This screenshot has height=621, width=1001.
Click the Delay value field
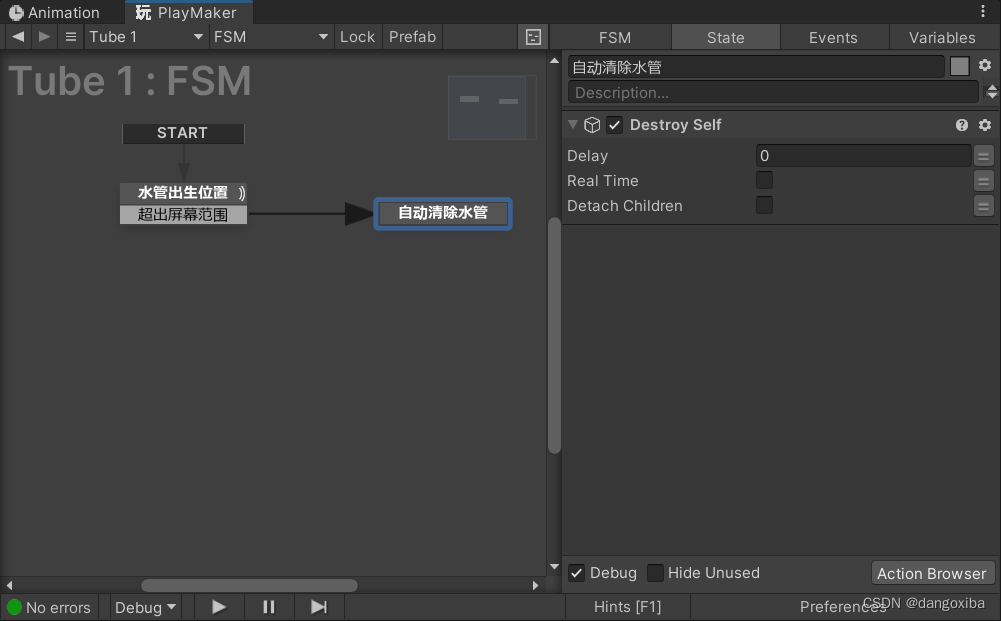pos(864,156)
